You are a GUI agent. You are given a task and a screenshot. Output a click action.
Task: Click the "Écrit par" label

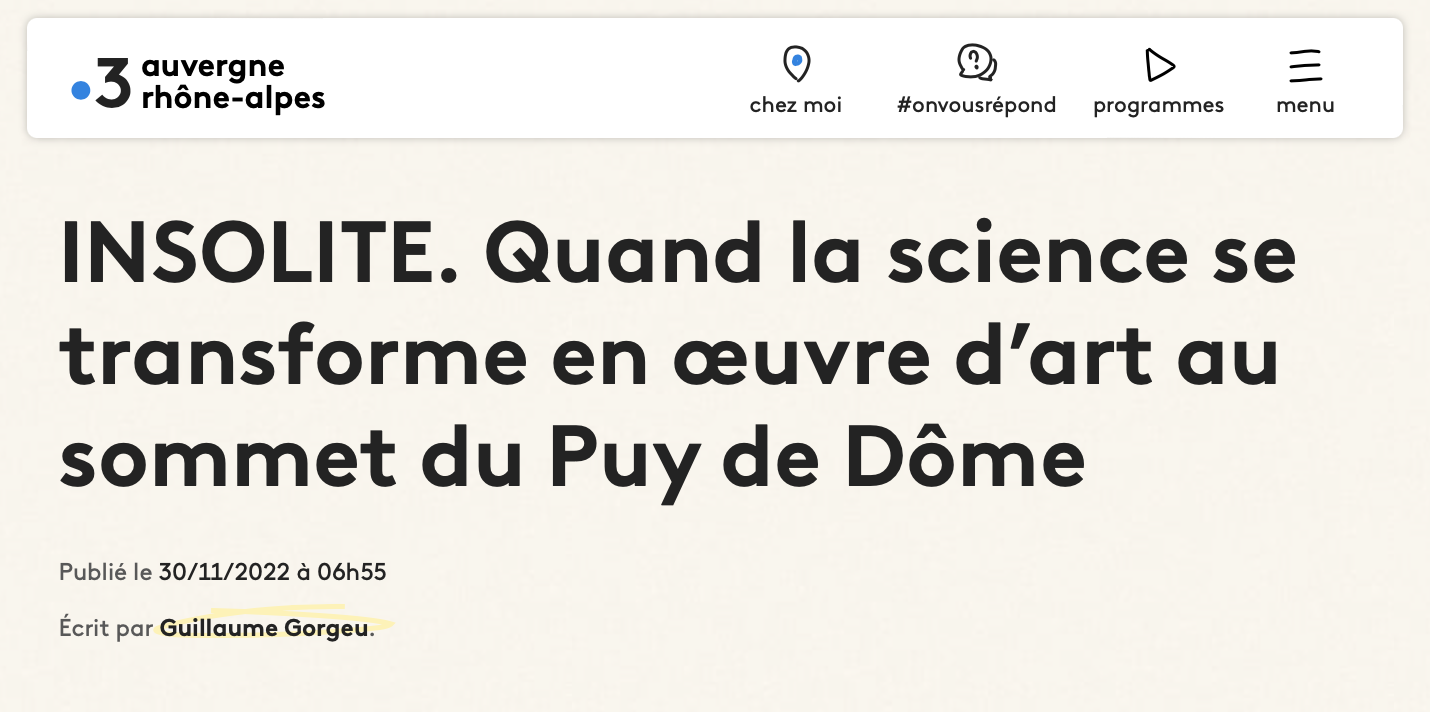tap(106, 629)
